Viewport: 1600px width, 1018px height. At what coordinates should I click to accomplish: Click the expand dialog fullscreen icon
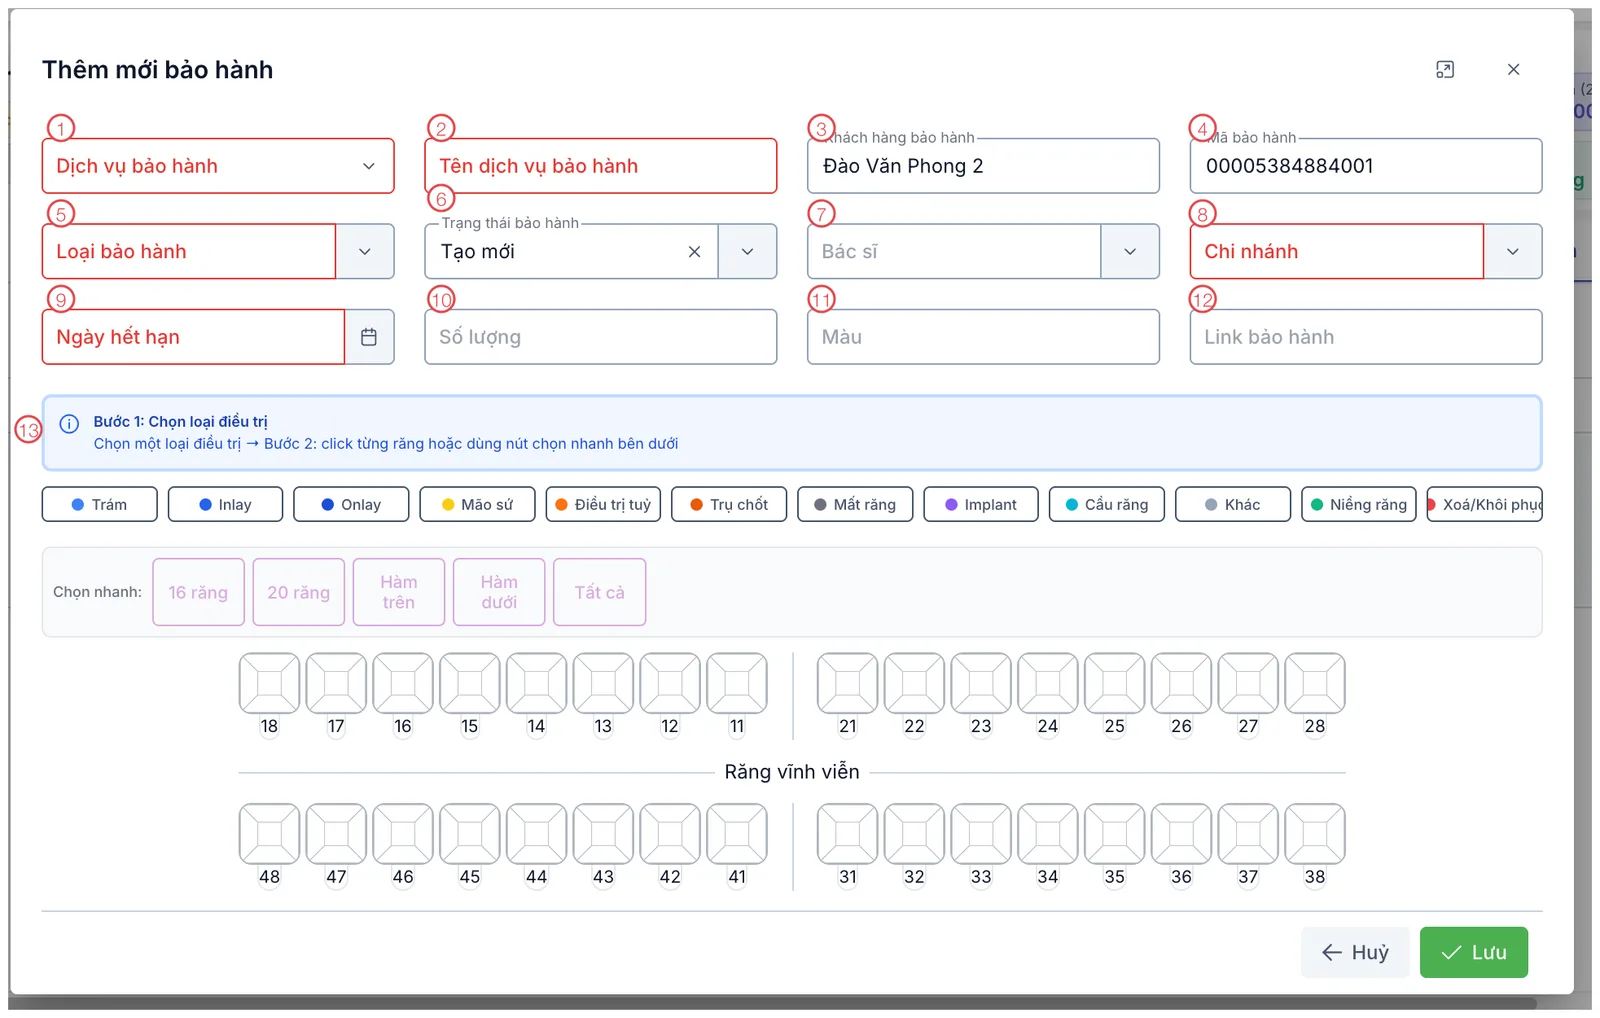click(x=1445, y=69)
